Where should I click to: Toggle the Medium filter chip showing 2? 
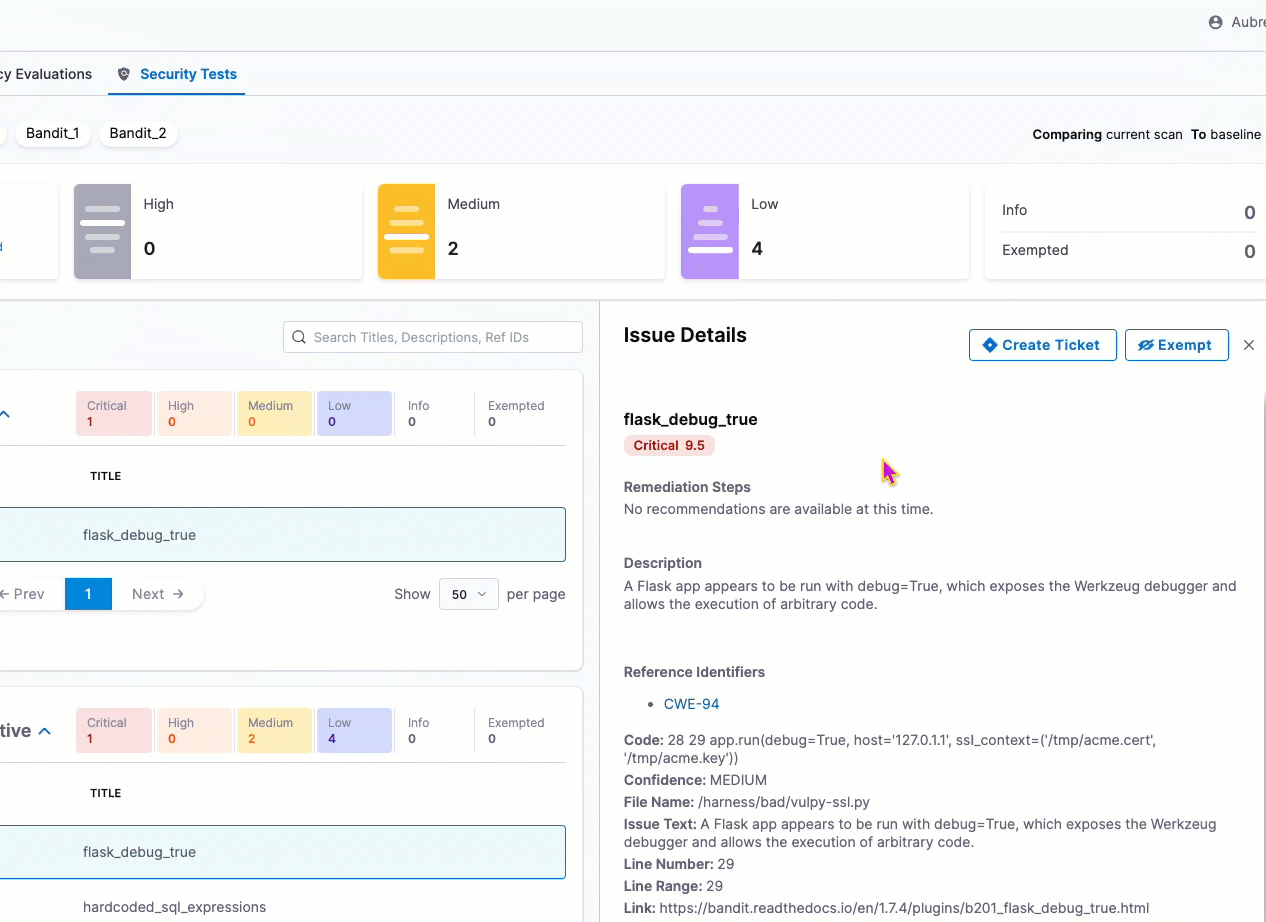coord(274,731)
